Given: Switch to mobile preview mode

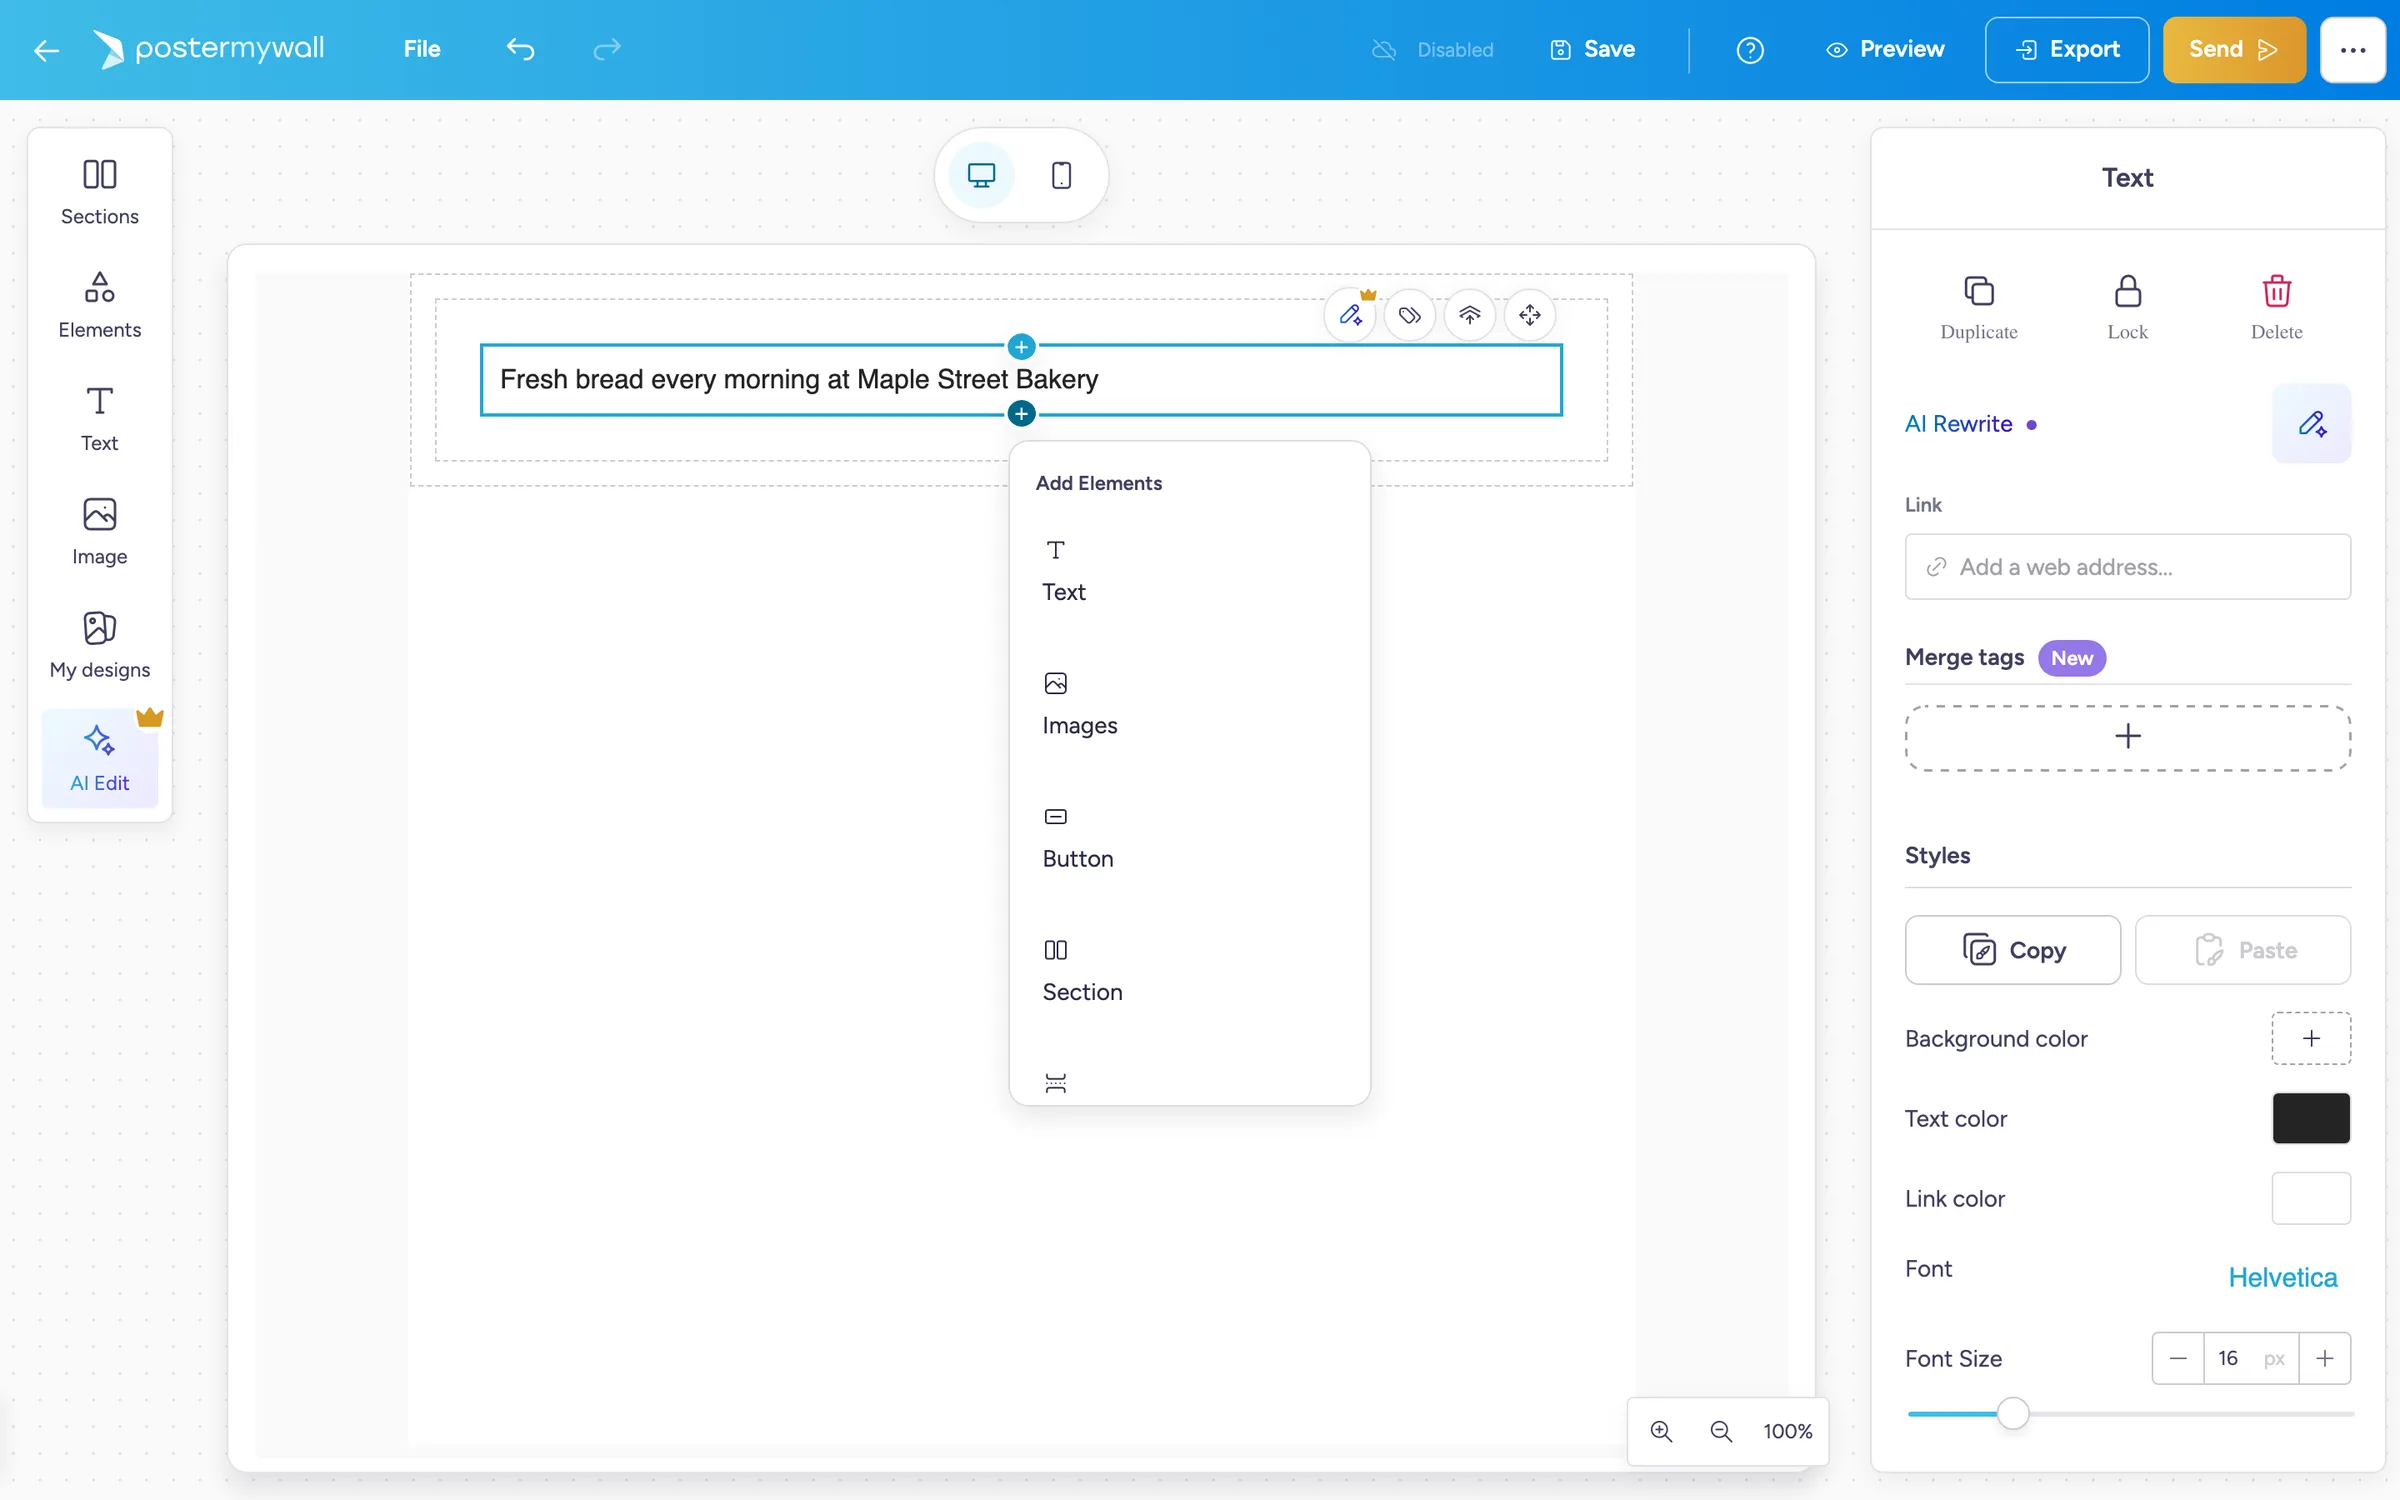Looking at the screenshot, I should (1061, 175).
